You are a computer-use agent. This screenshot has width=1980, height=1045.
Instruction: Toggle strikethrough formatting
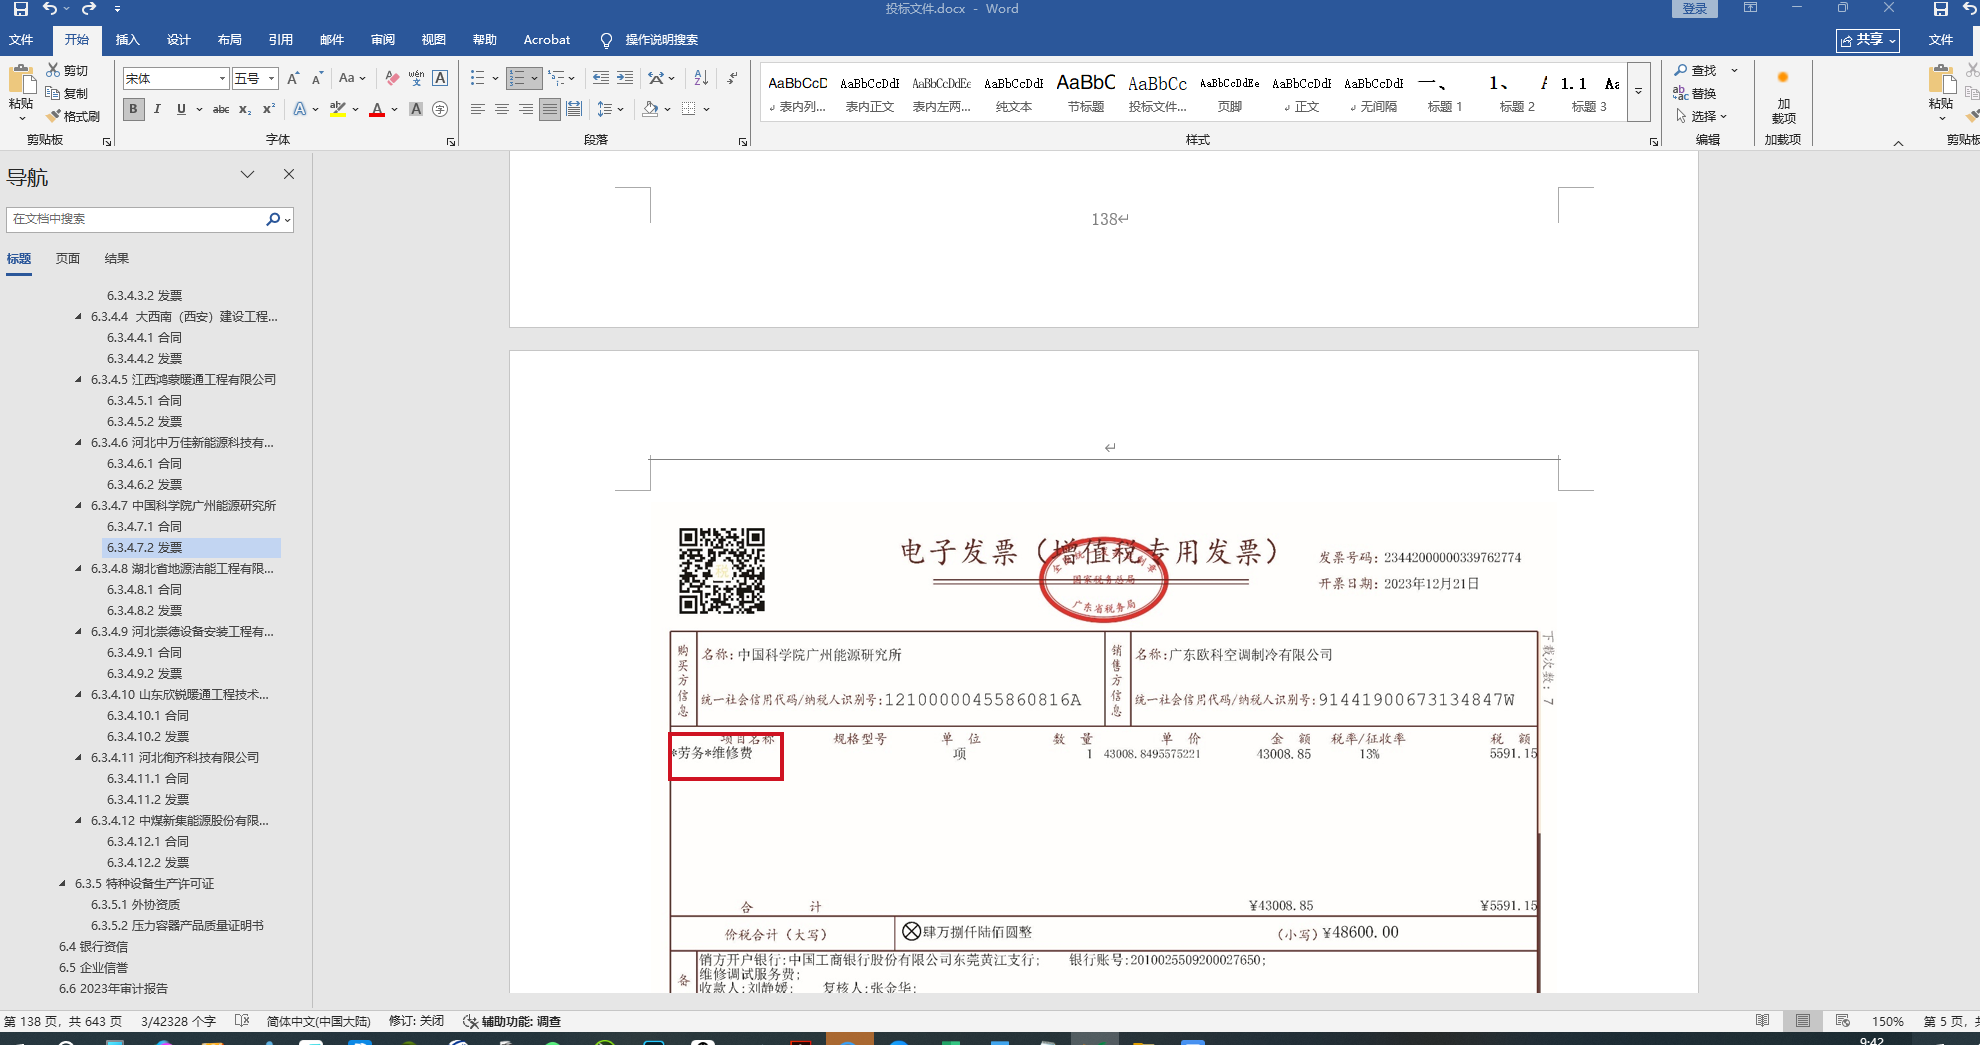(x=221, y=109)
